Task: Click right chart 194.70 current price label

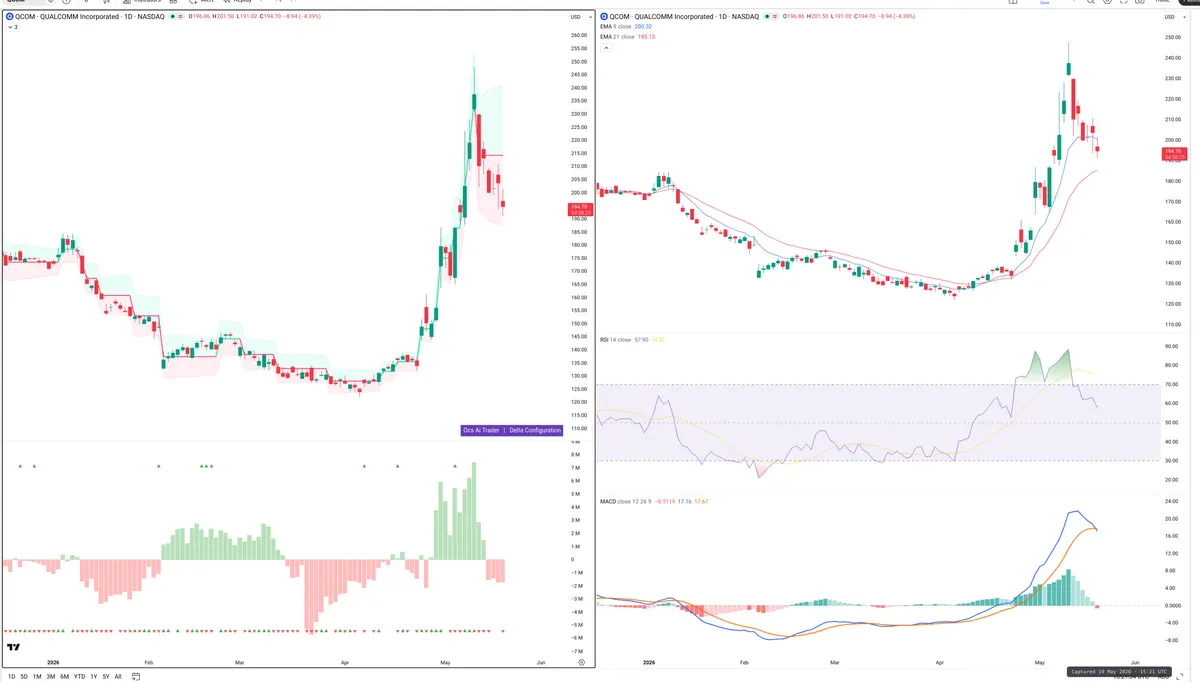Action: (x=1173, y=153)
